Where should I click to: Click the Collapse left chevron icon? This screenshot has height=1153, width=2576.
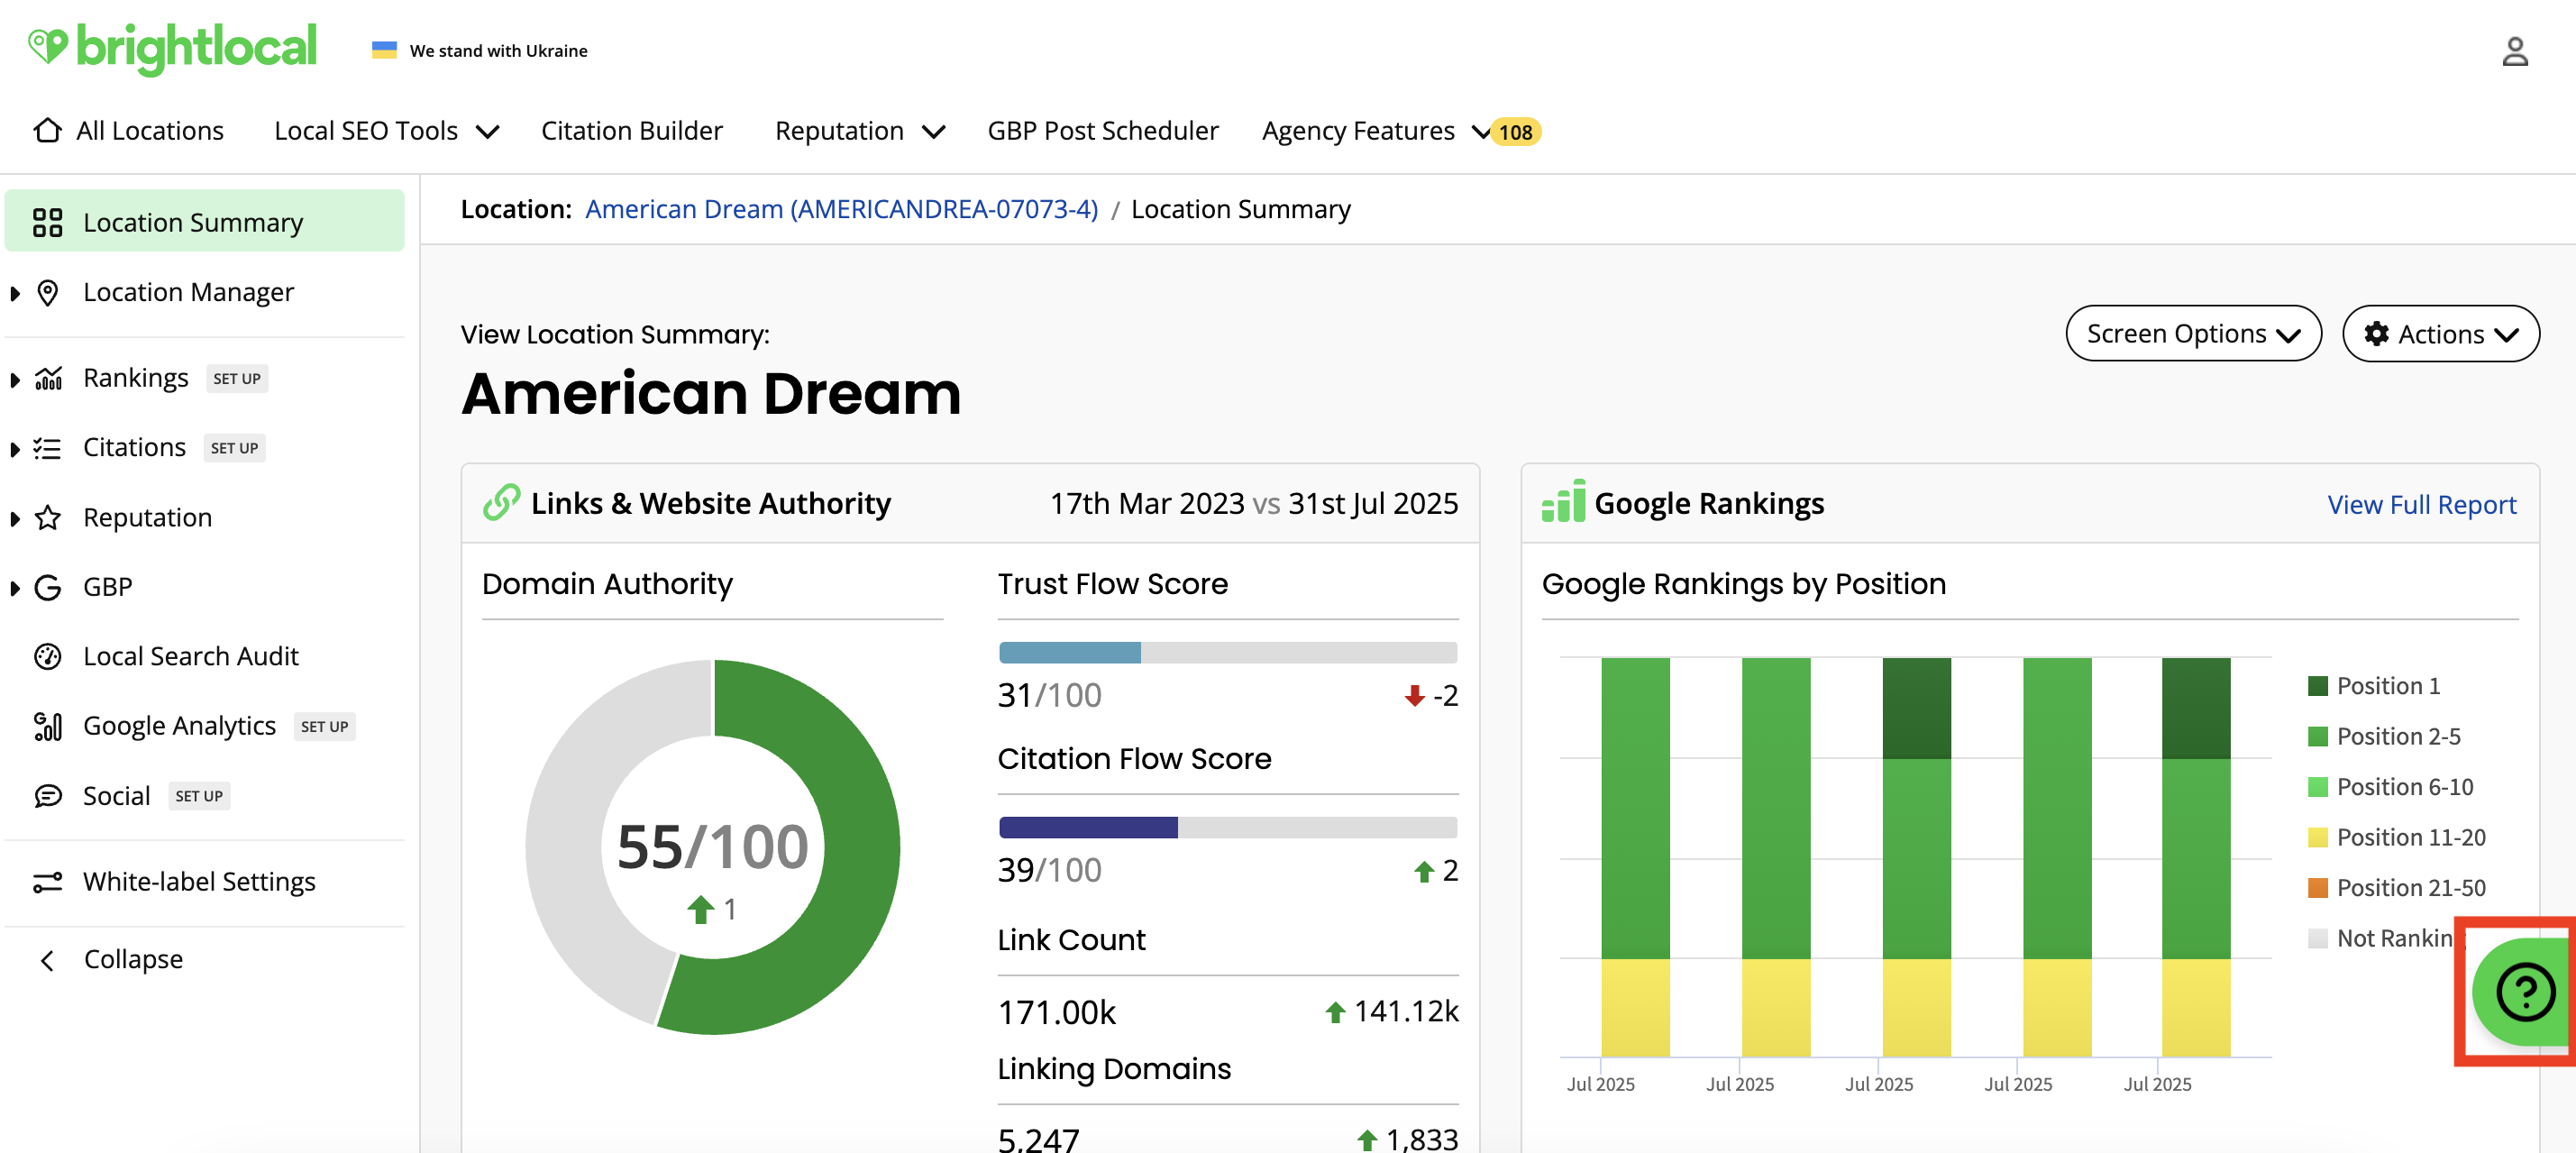47,960
